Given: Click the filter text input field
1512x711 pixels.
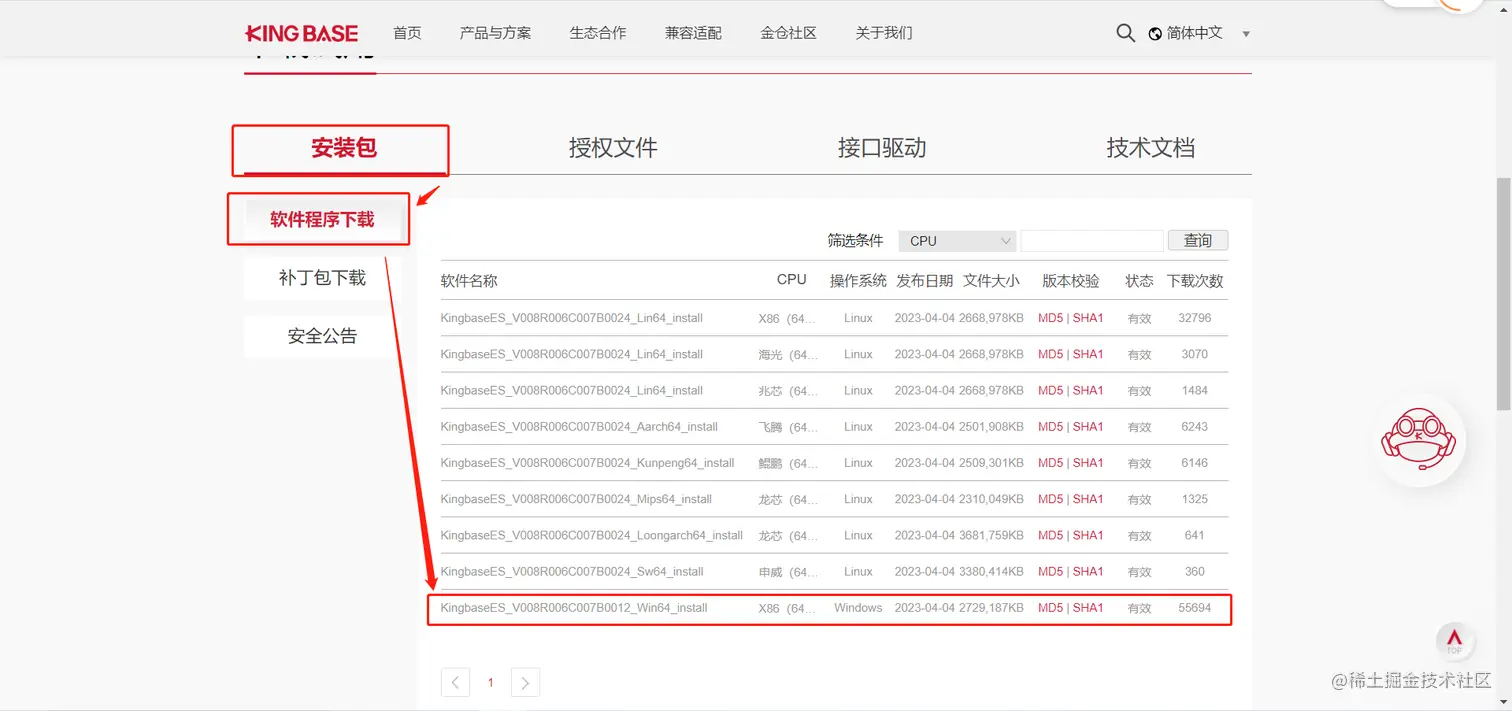Looking at the screenshot, I should pyautogui.click(x=1092, y=241).
